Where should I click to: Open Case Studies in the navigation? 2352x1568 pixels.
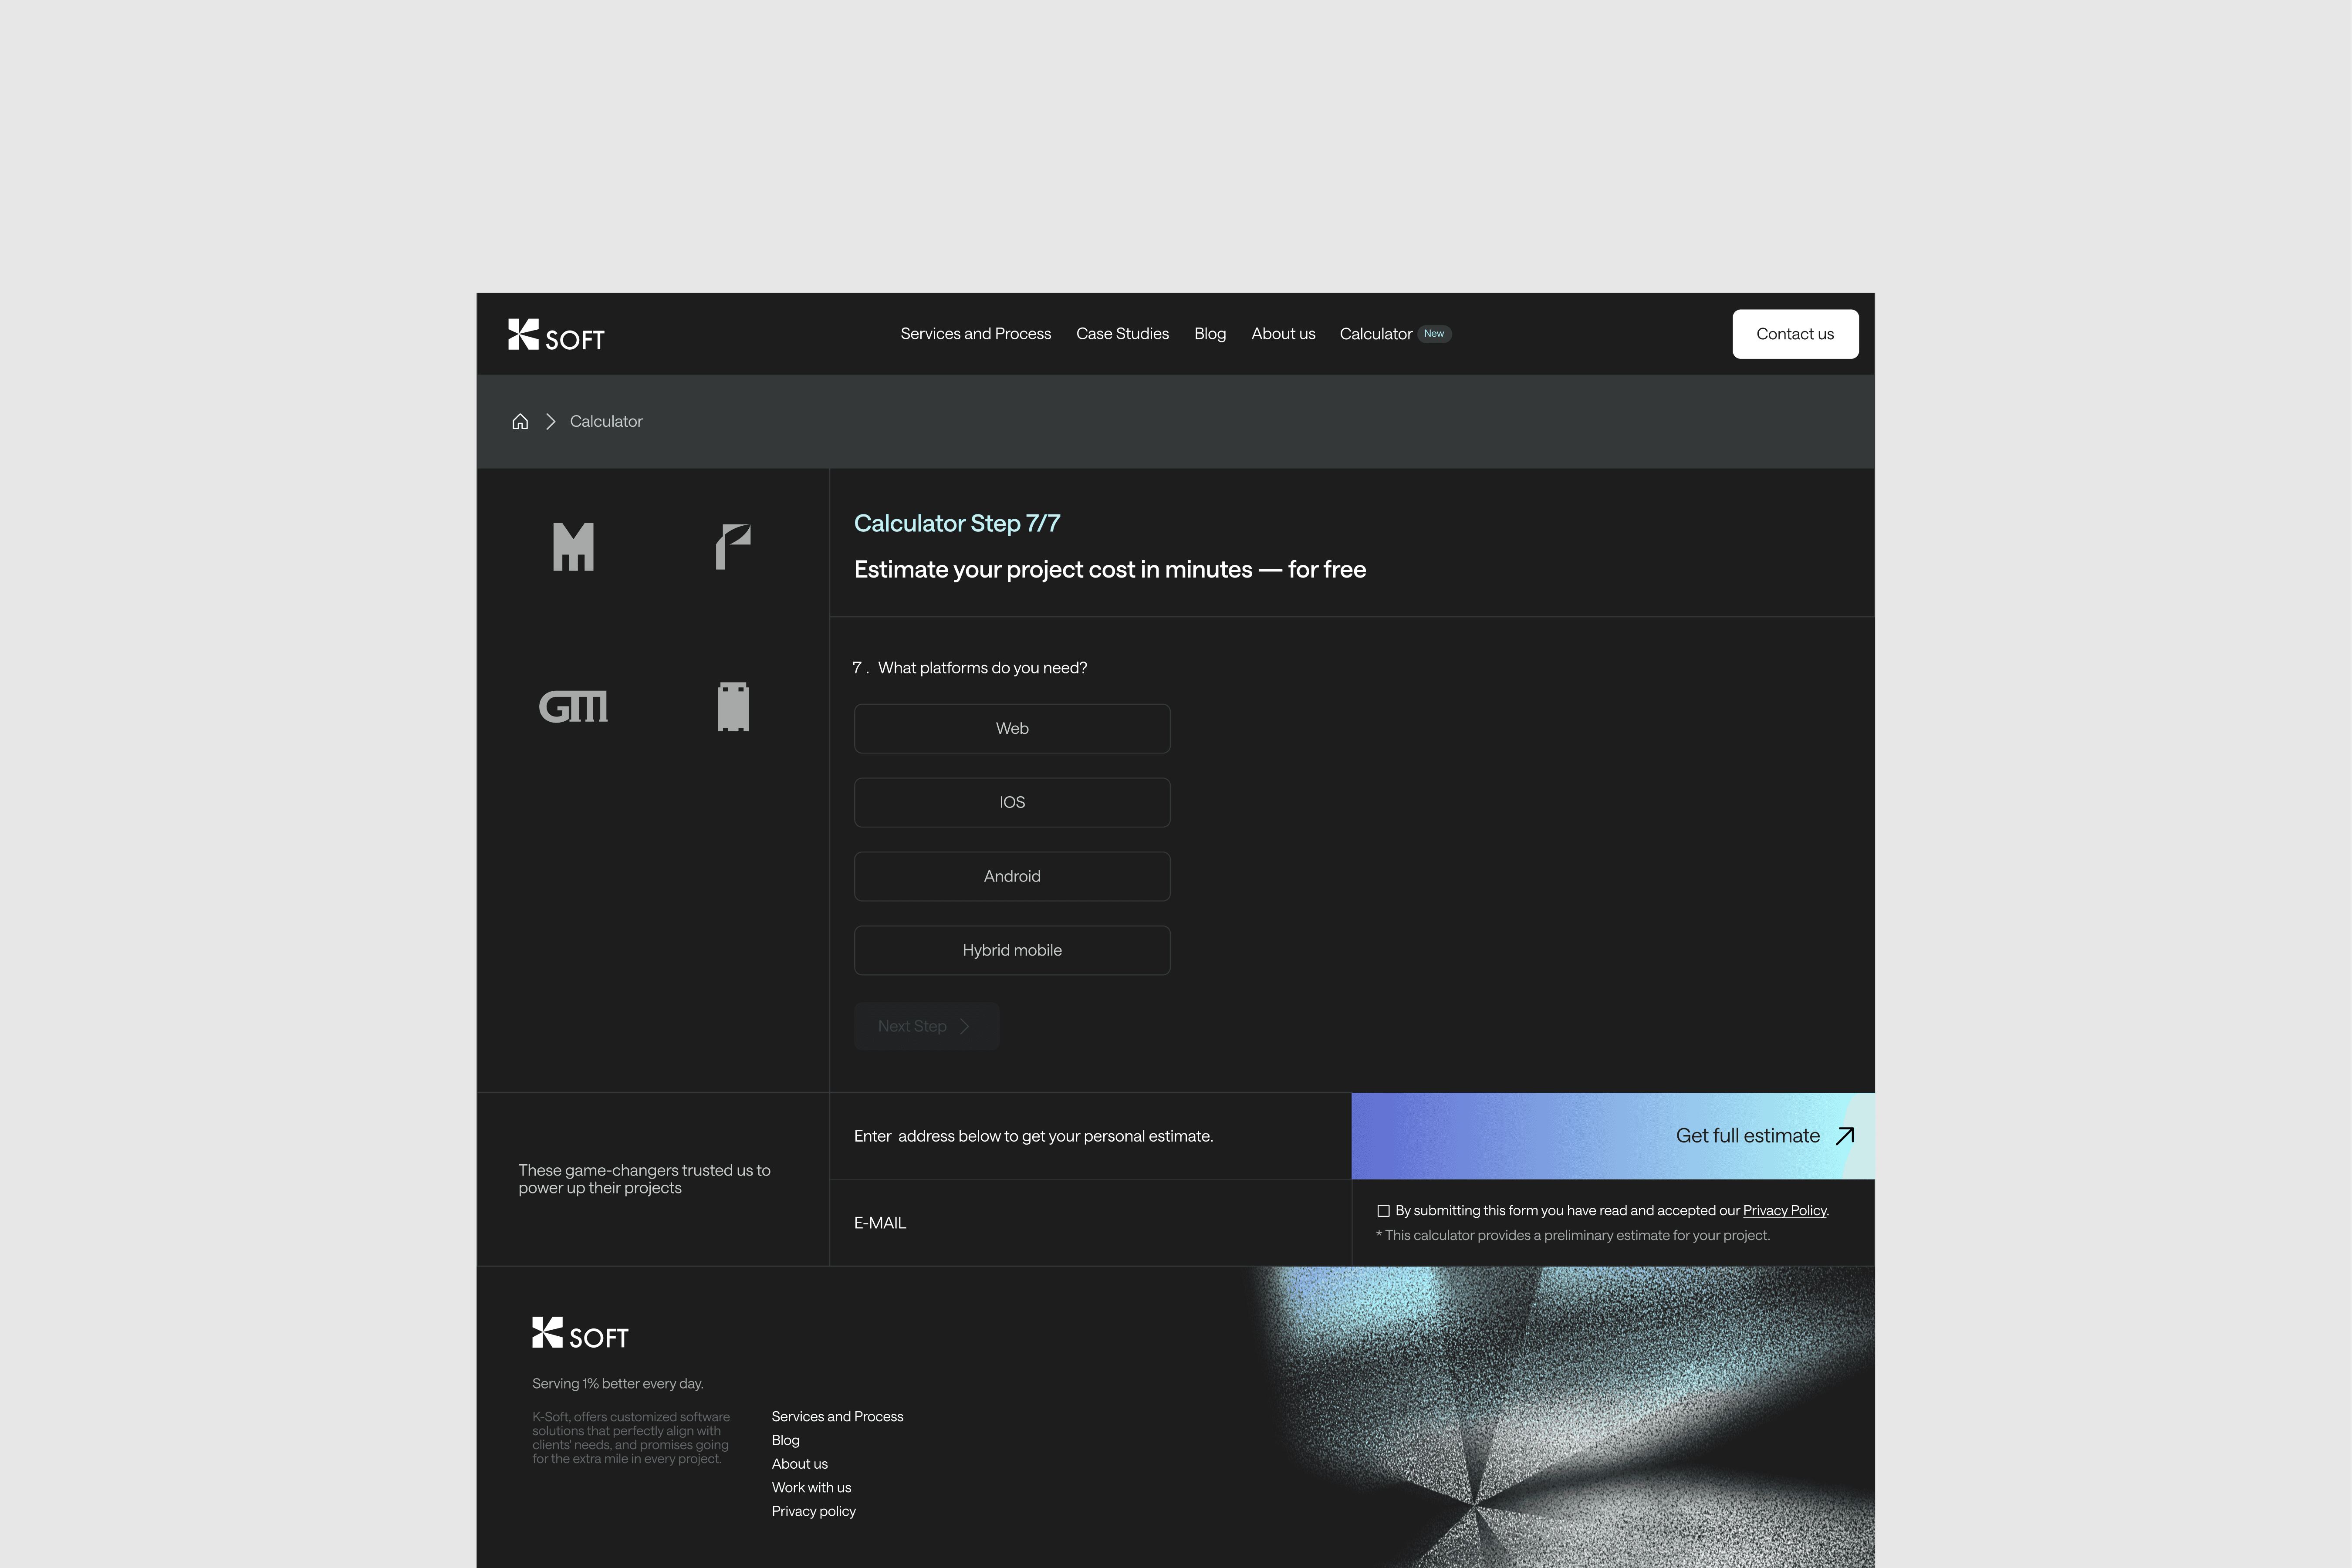point(1122,334)
